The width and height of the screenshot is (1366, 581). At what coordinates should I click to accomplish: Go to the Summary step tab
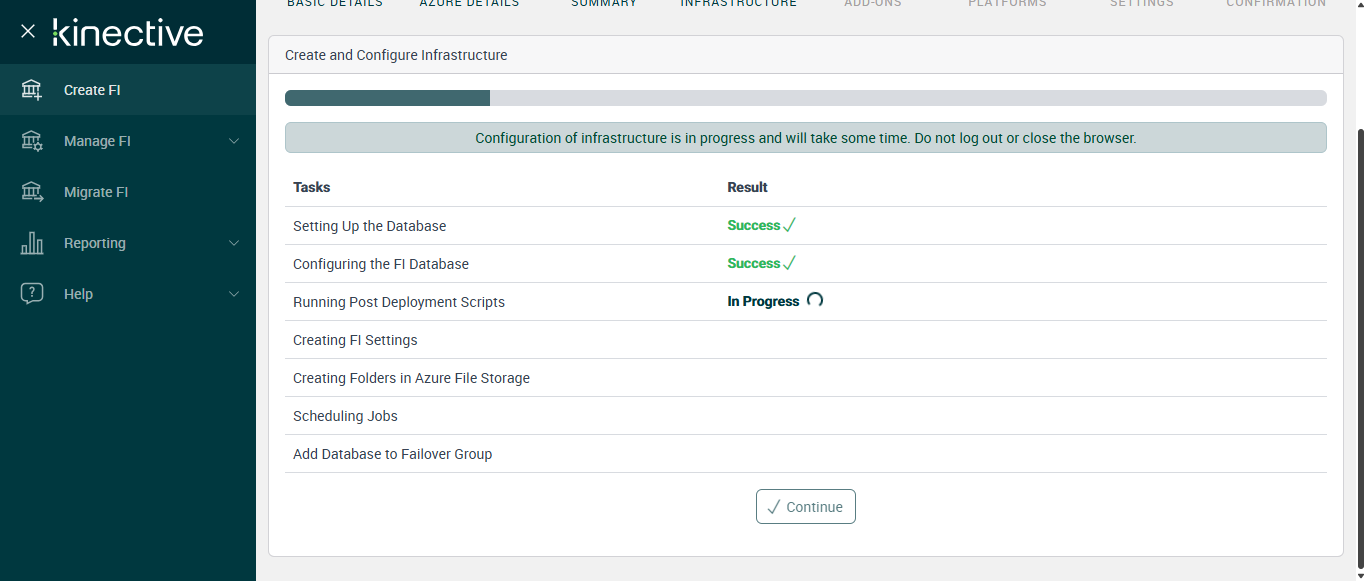coord(603,4)
